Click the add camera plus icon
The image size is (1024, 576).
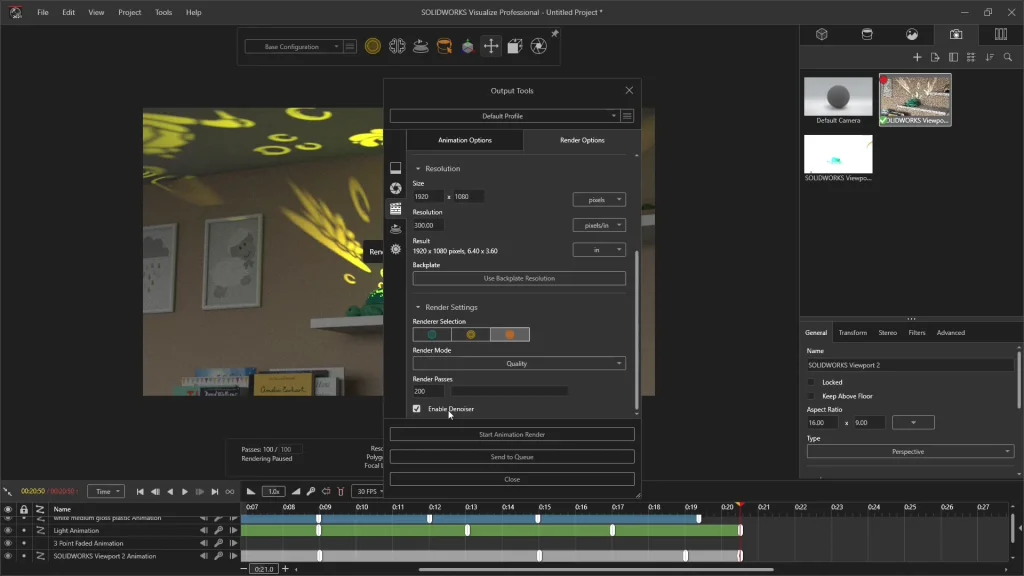[x=917, y=57]
